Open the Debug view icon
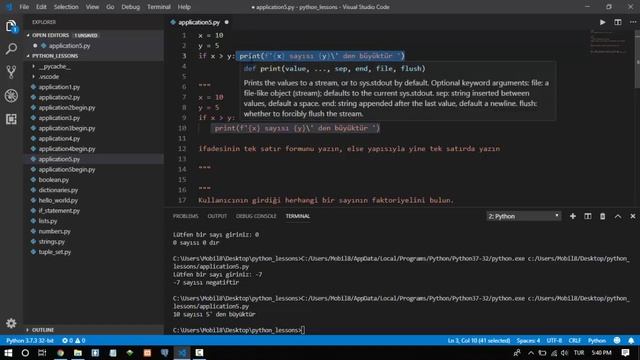The width and height of the screenshot is (640, 360). pos(11,96)
